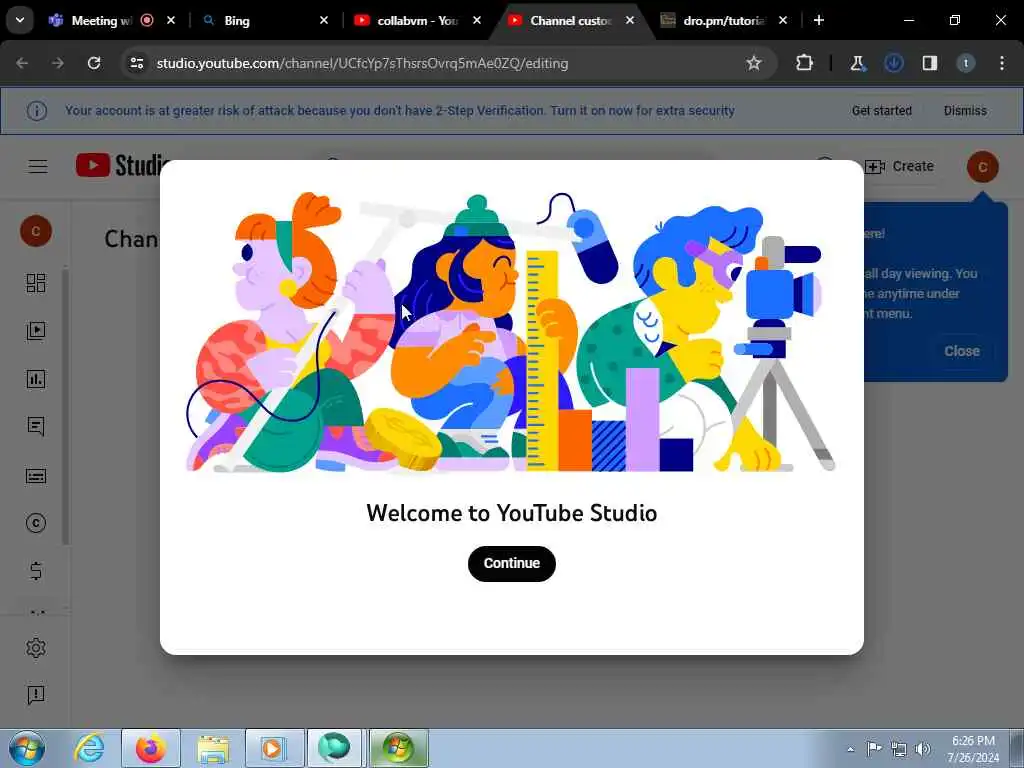Viewport: 1024px width, 768px height.
Task: Open the Windows Start menu
Action: [x=27, y=748]
